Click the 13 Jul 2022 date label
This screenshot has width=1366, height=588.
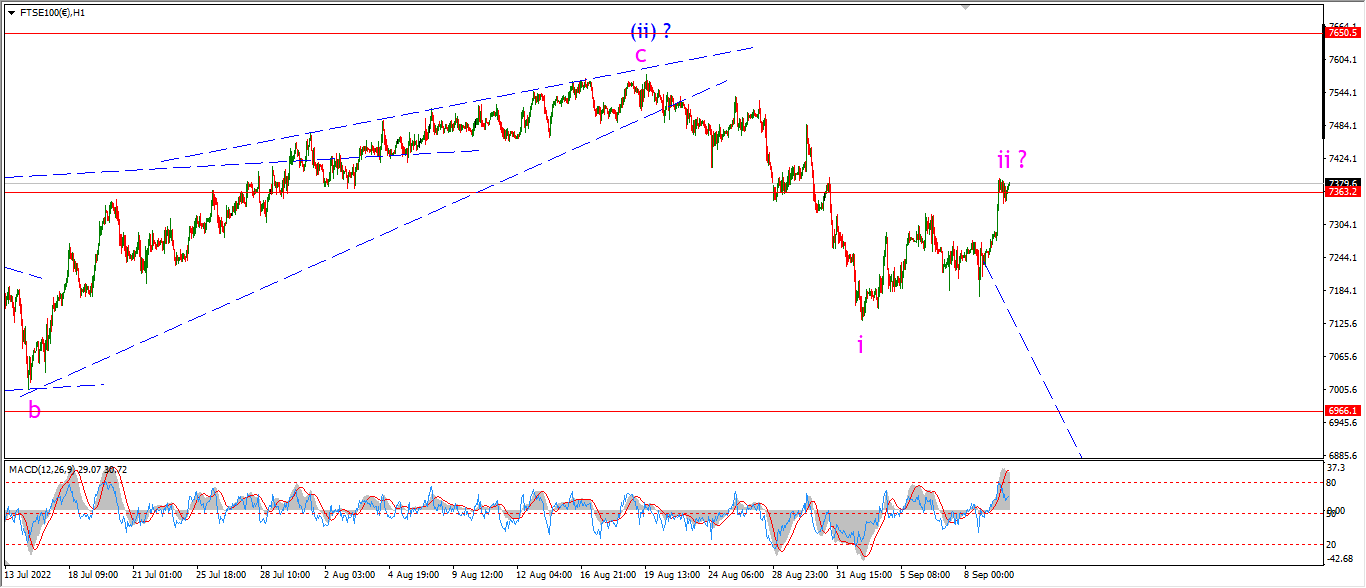pyautogui.click(x=30, y=575)
